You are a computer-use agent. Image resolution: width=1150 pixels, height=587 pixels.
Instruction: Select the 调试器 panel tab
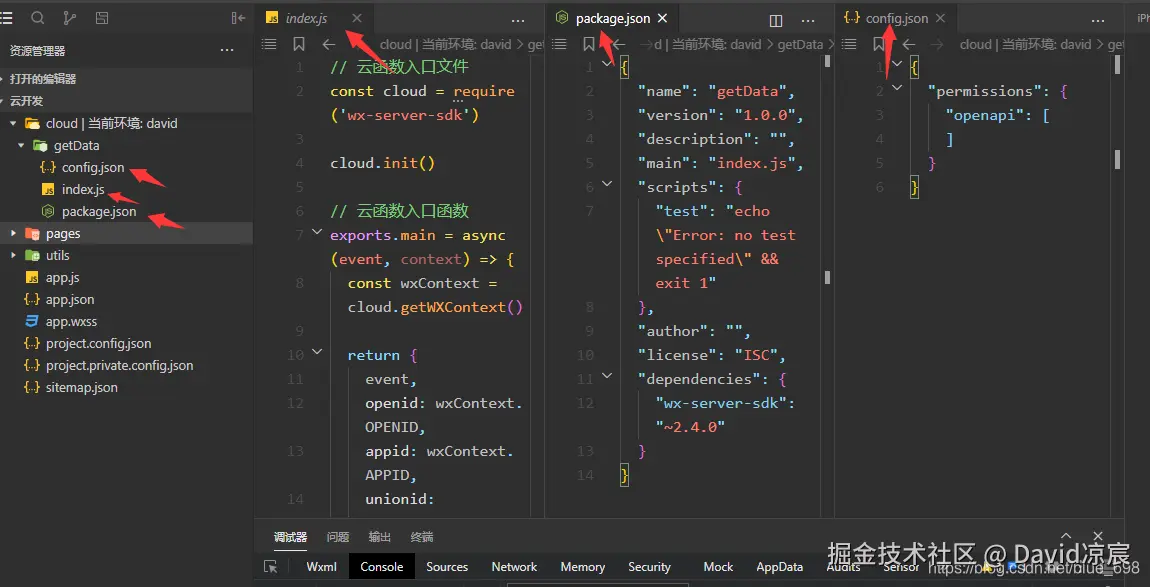290,537
